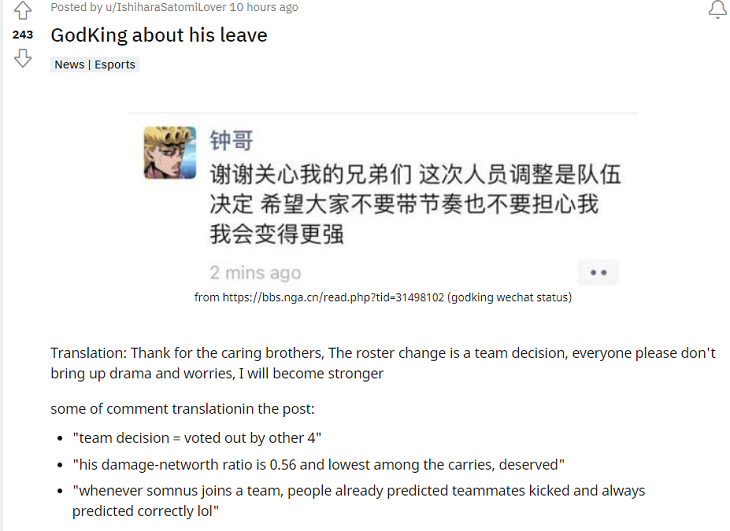The width and height of the screenshot is (730, 531).
Task: Click the 2 mins ago label
Action: [255, 273]
